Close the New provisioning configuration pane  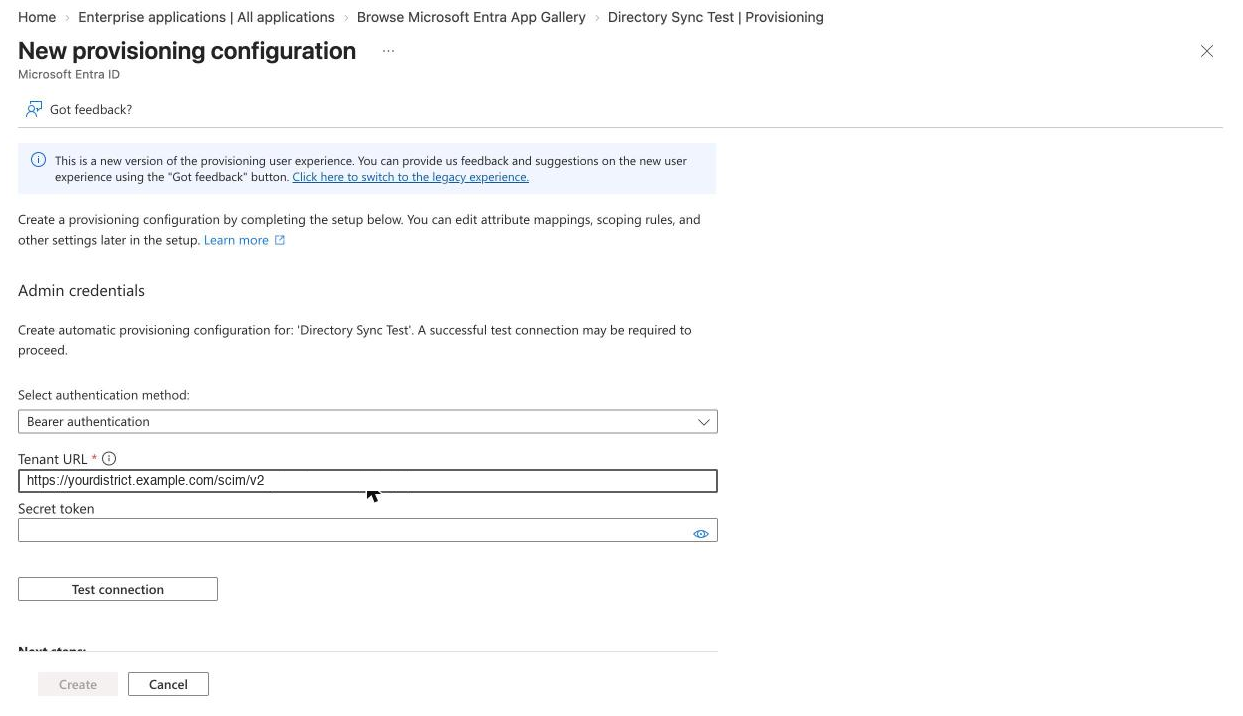pos(1207,51)
